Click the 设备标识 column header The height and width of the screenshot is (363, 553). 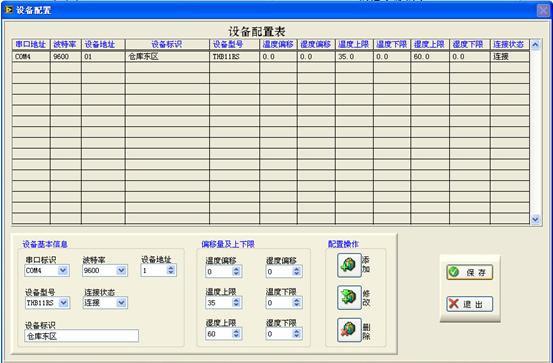tap(167, 44)
